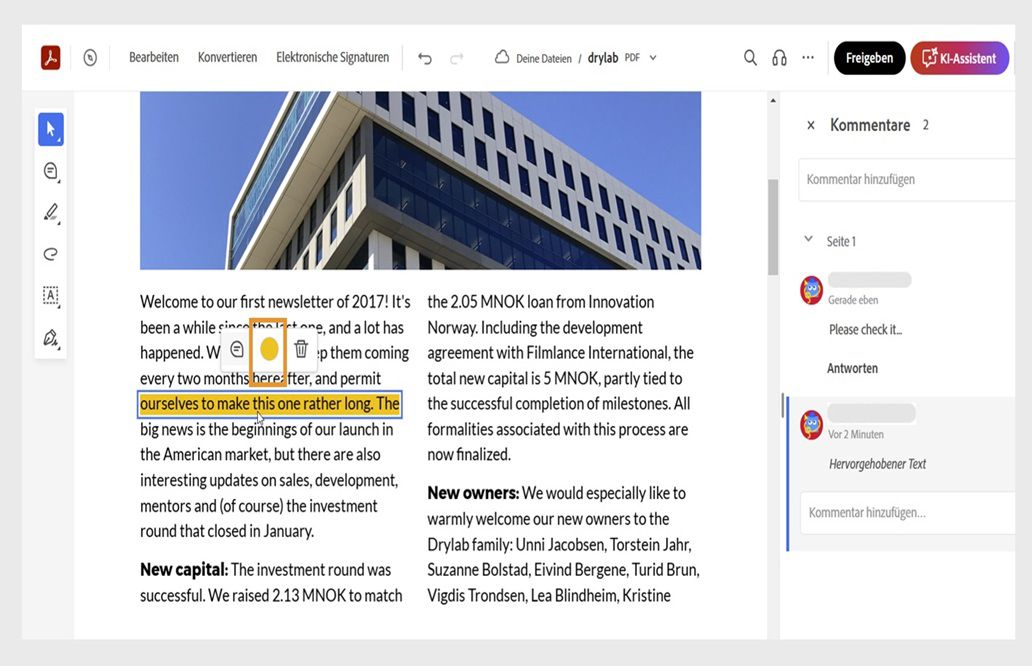Image resolution: width=1032 pixels, height=666 pixels.
Task: Close the Kommentare panel
Action: 811,125
